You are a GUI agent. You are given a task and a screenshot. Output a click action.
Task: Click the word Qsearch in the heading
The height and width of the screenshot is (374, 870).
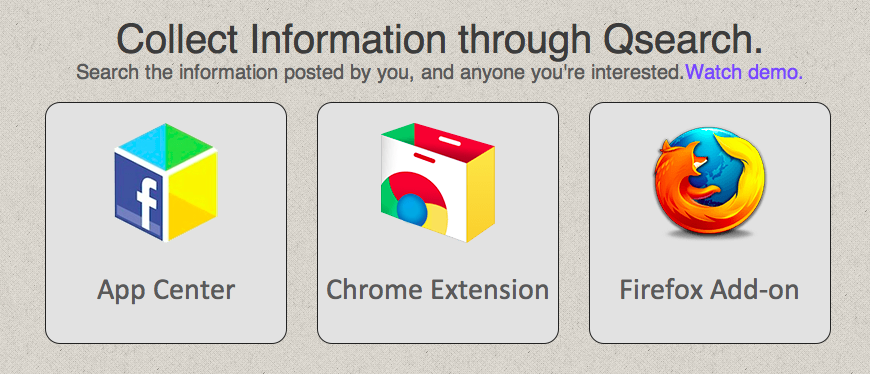point(681,40)
